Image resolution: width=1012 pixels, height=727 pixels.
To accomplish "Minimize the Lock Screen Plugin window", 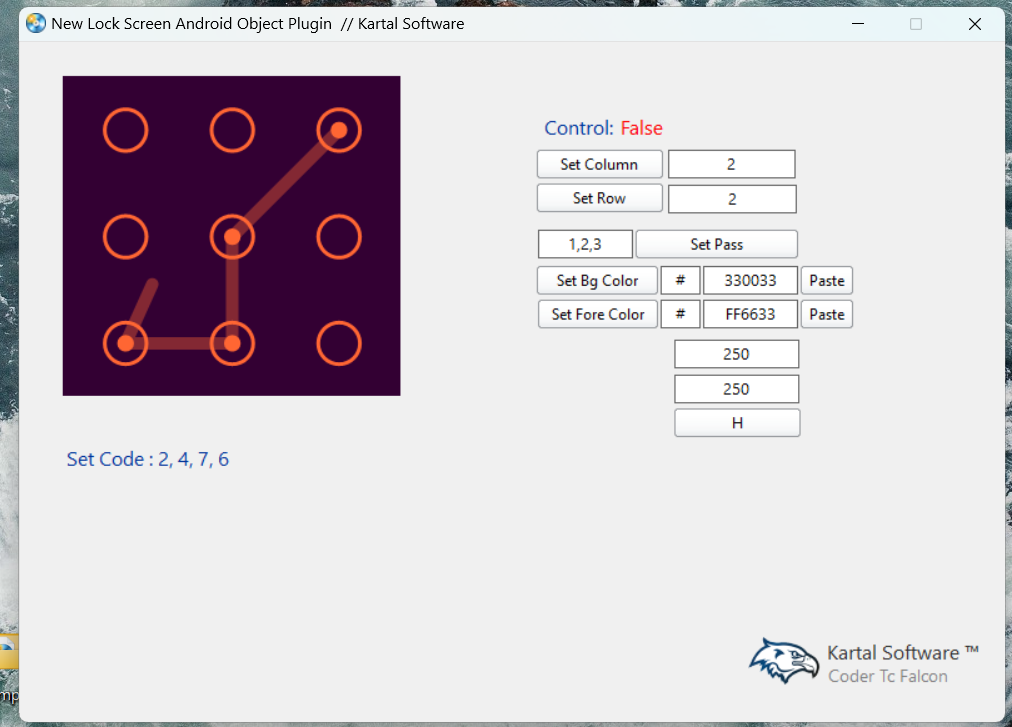I will pyautogui.click(x=858, y=24).
